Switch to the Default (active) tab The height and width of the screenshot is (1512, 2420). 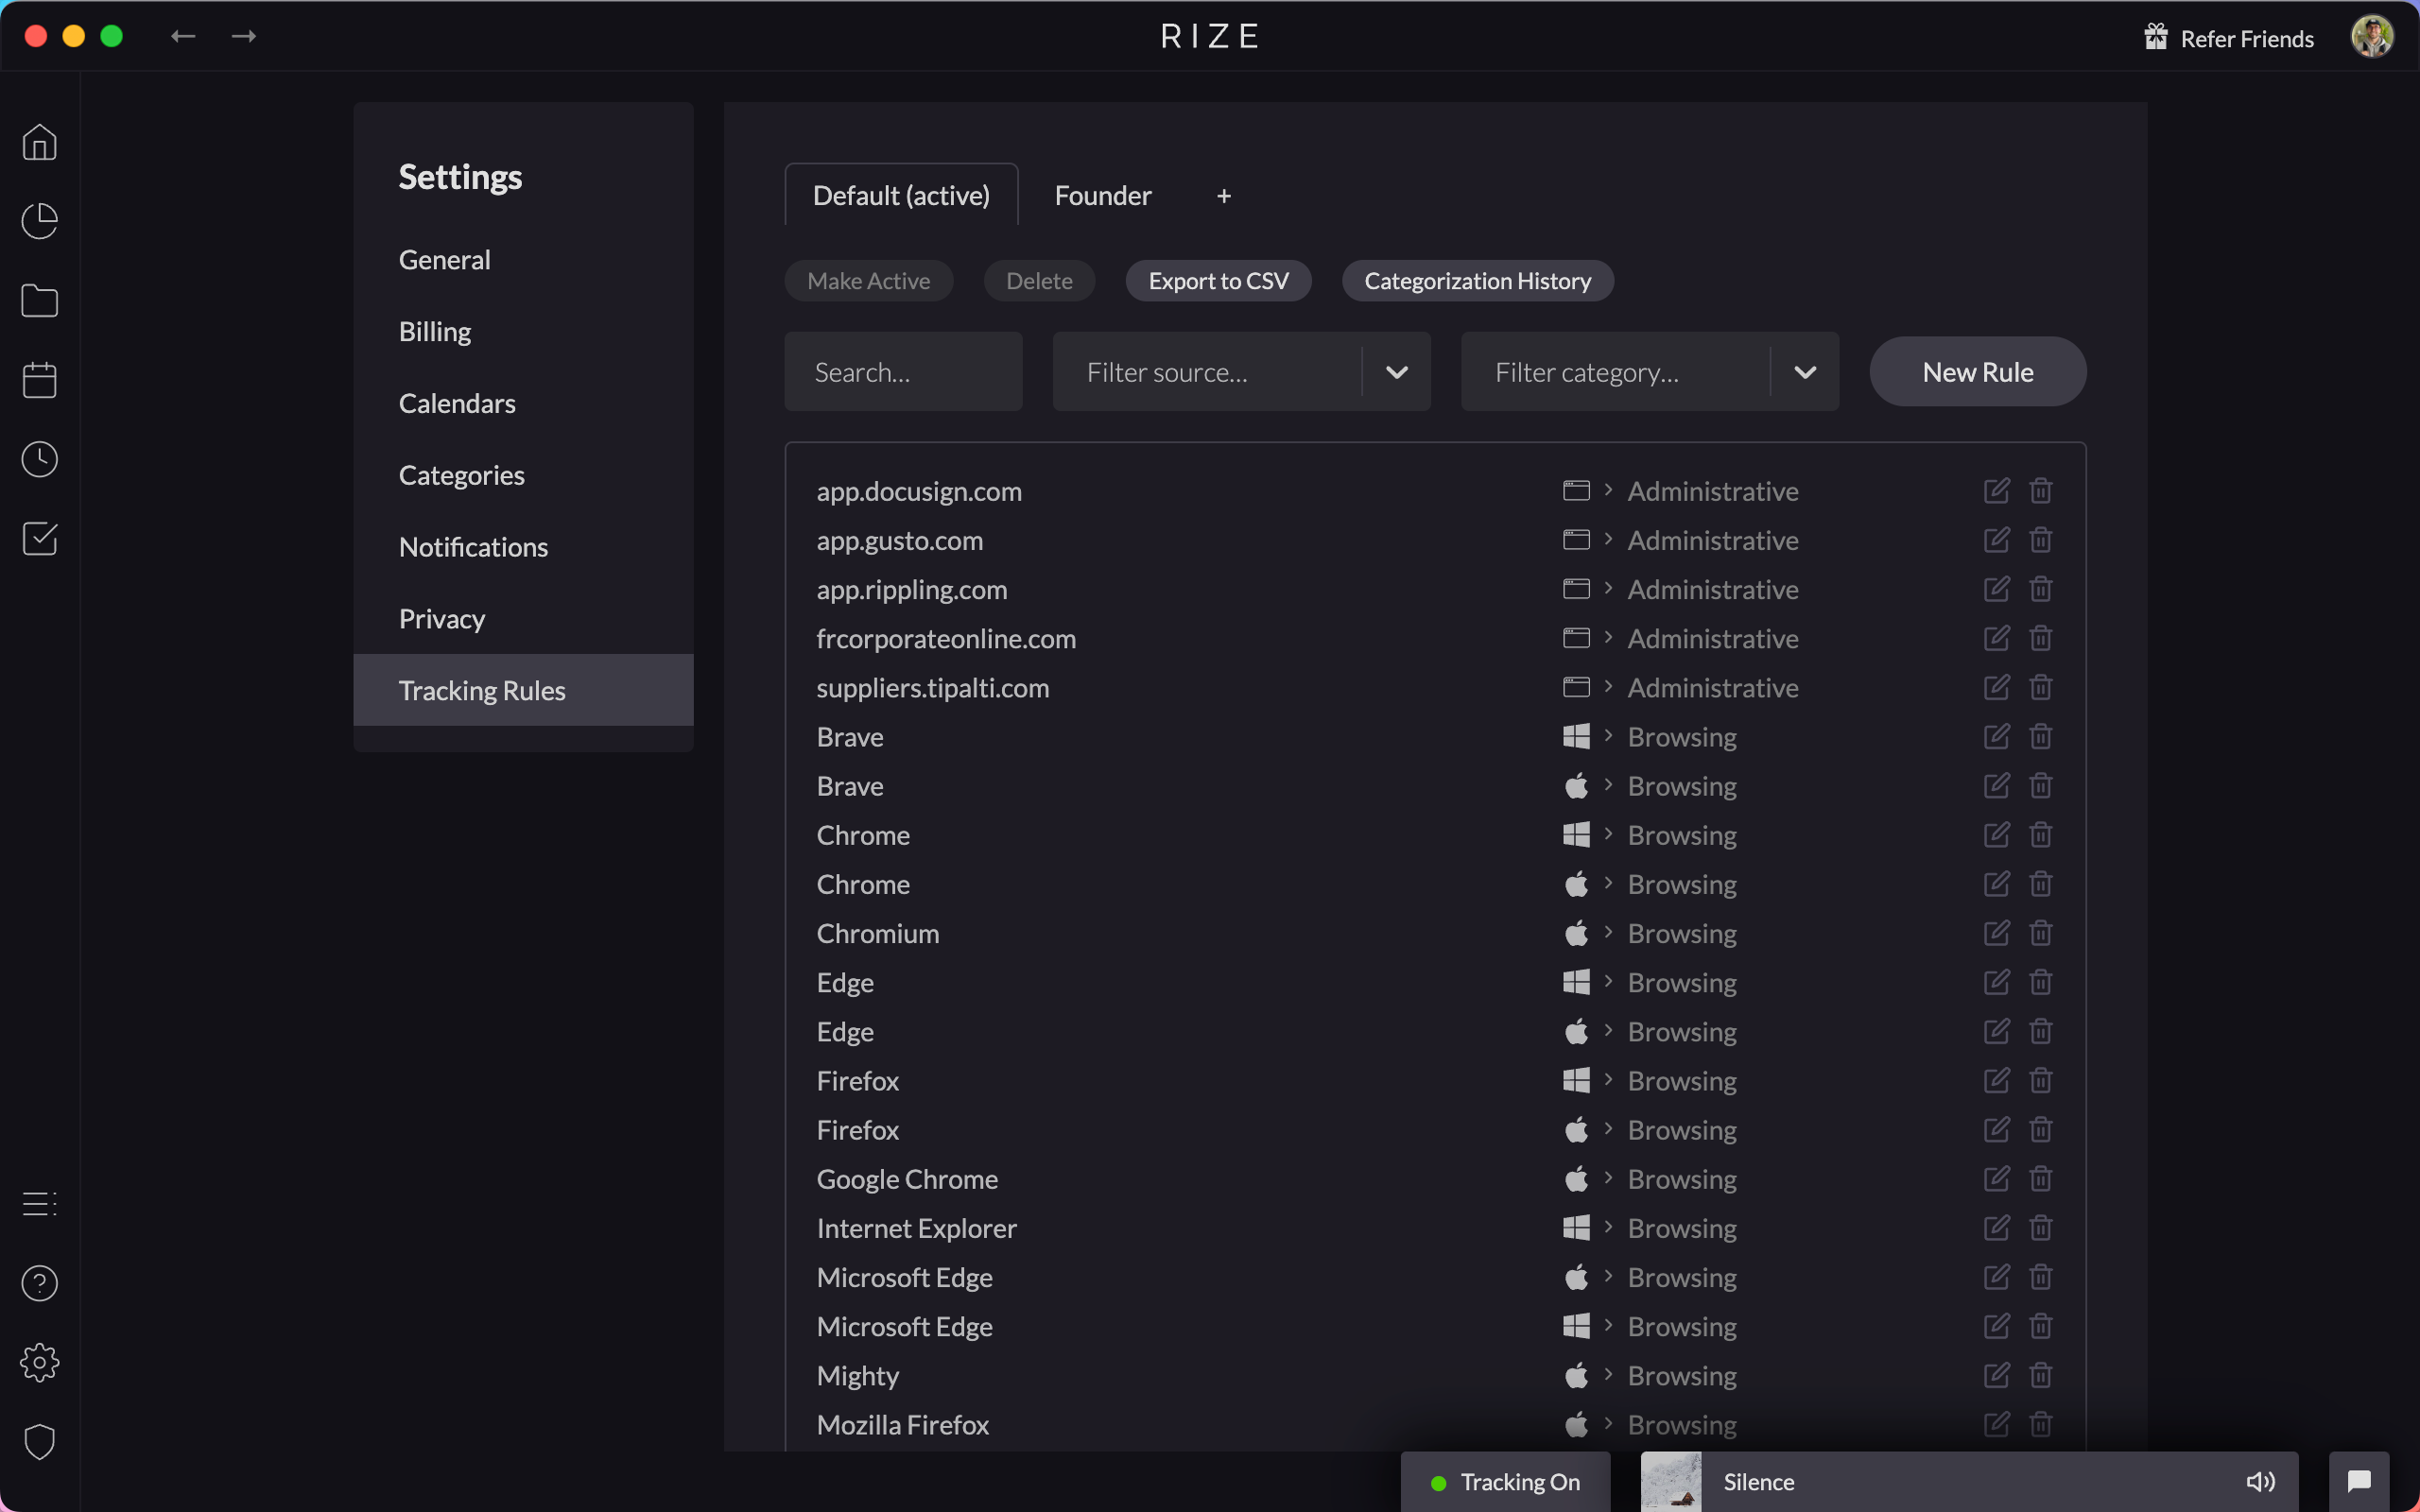(x=901, y=195)
